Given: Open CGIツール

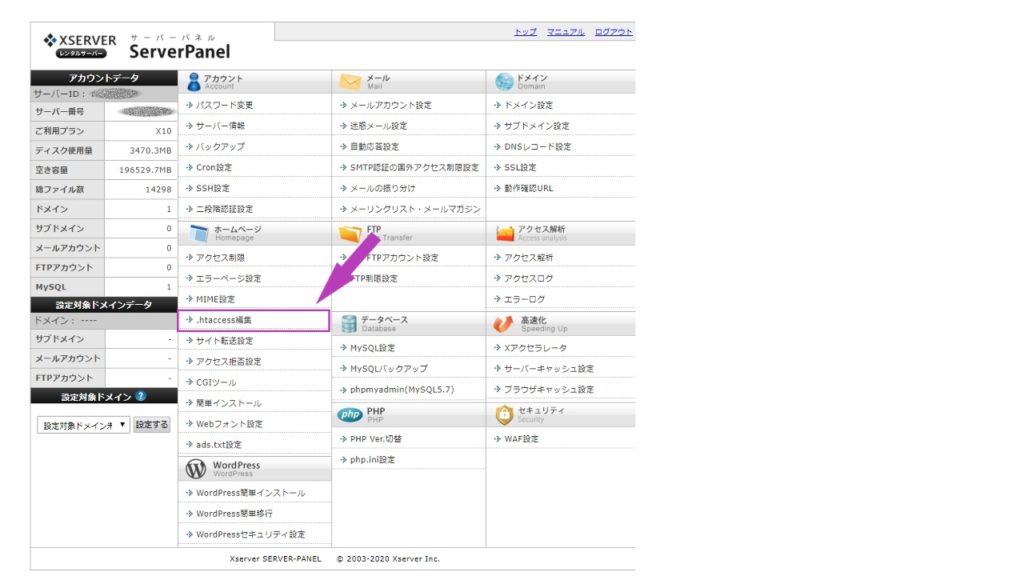Looking at the screenshot, I should click(216, 382).
